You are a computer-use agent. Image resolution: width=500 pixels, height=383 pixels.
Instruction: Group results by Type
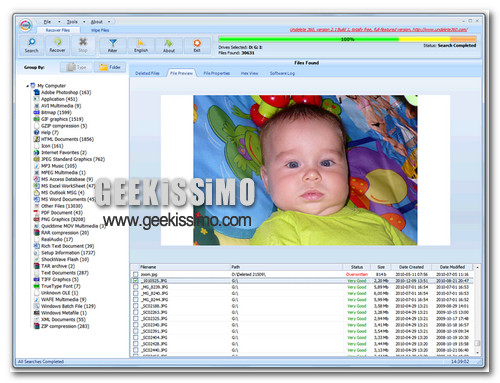tap(76, 67)
